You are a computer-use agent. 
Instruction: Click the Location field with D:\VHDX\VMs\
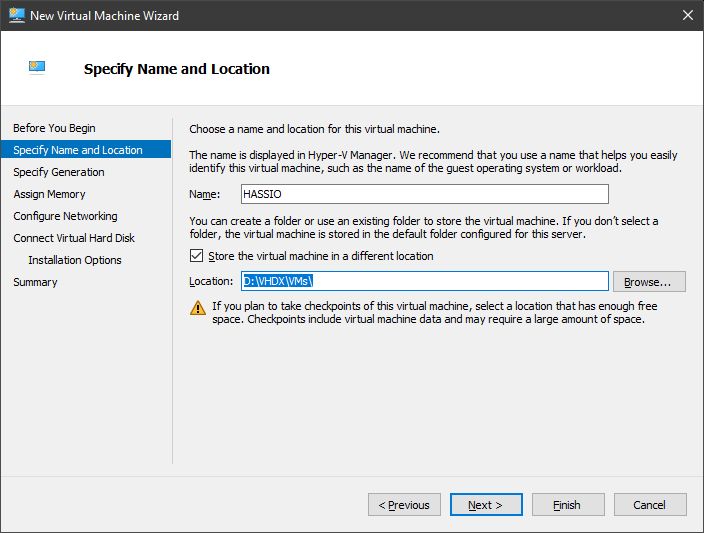[x=425, y=281]
